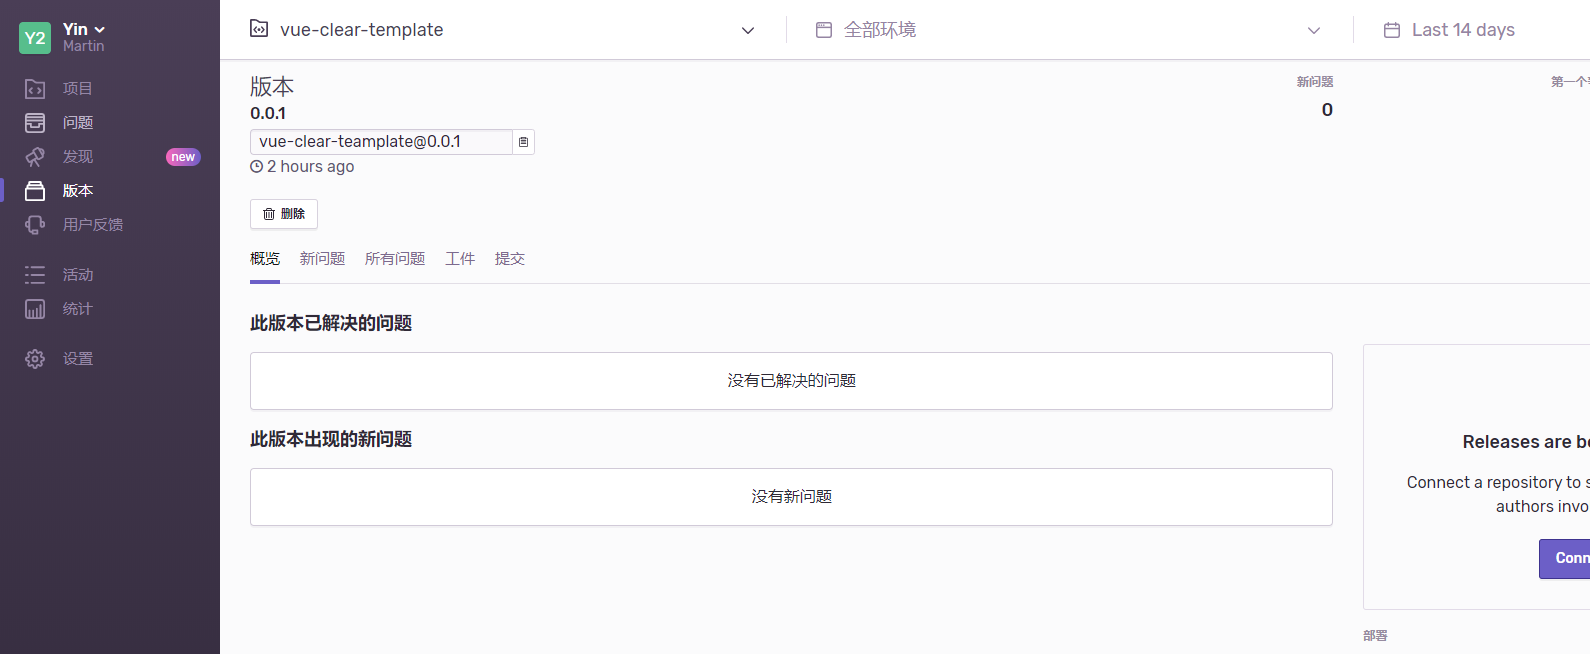Viewport: 1590px width, 654px height.
Task: Go to 问题 in the sidebar
Action: pos(78,123)
